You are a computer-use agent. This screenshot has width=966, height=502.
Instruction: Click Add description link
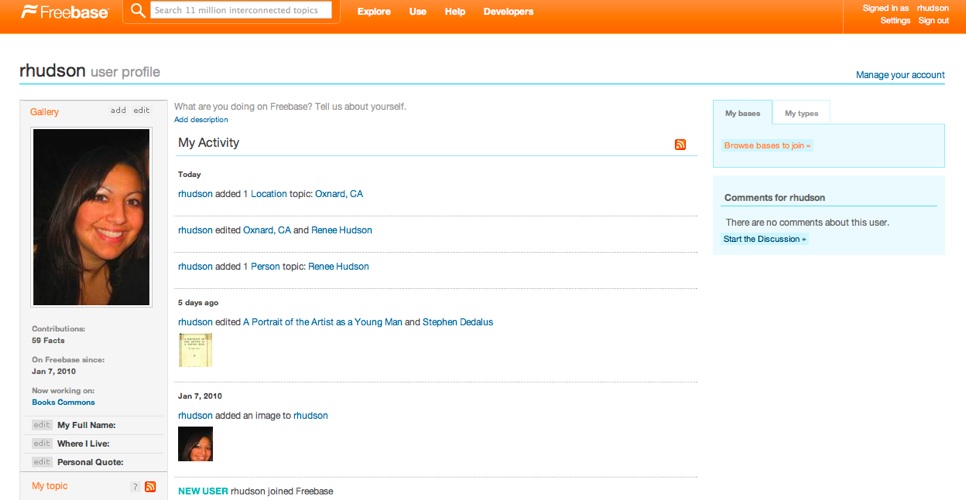[x=201, y=119]
